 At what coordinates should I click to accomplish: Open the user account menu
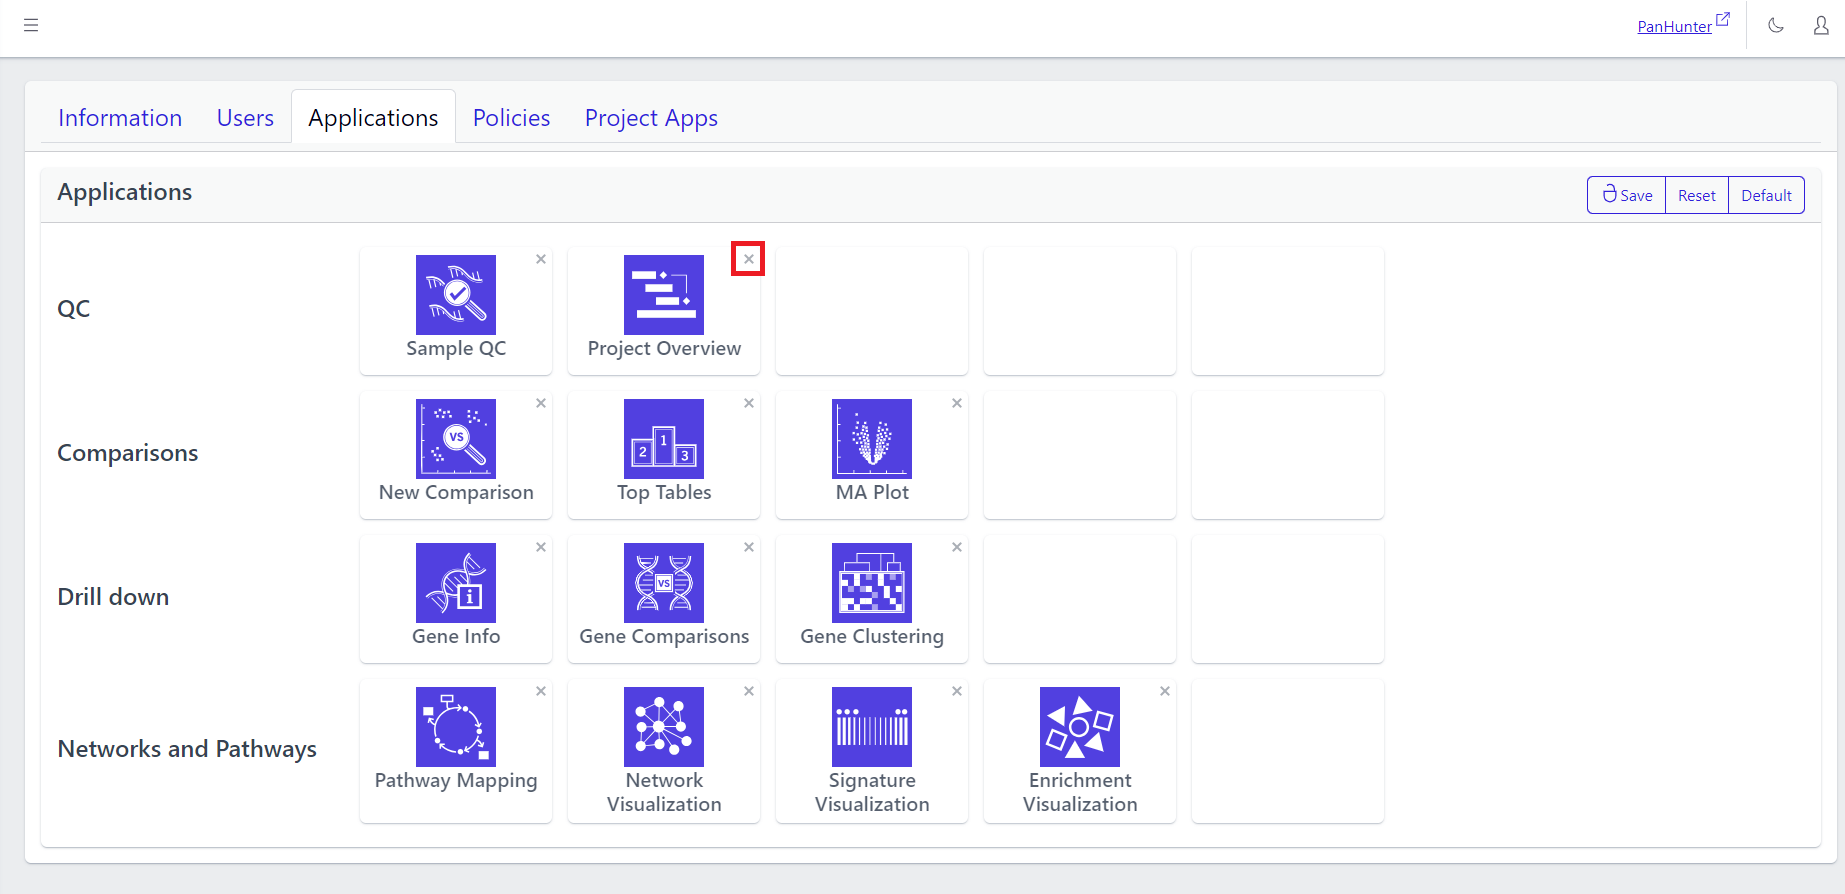pyautogui.click(x=1821, y=26)
